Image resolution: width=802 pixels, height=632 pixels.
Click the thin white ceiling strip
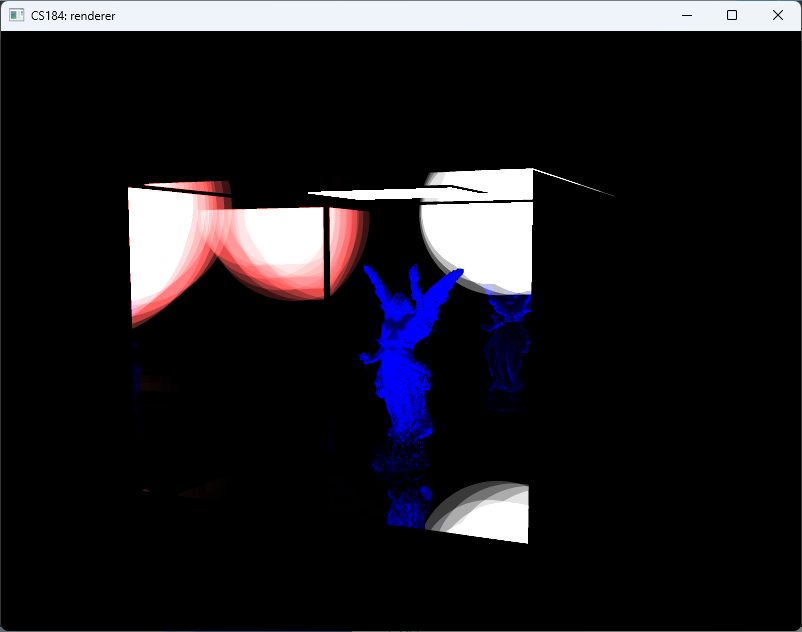[x=400, y=192]
